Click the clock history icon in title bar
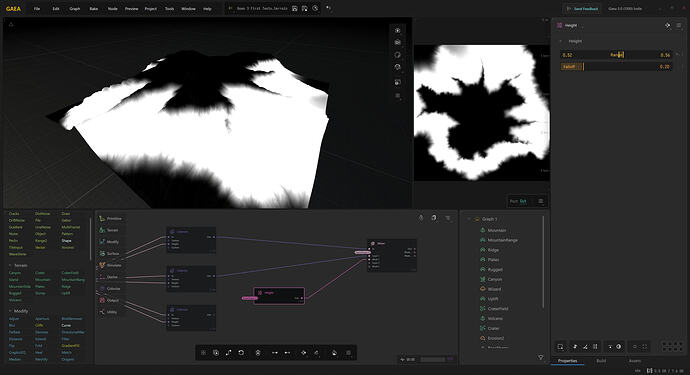The width and height of the screenshot is (690, 375). pos(316,8)
